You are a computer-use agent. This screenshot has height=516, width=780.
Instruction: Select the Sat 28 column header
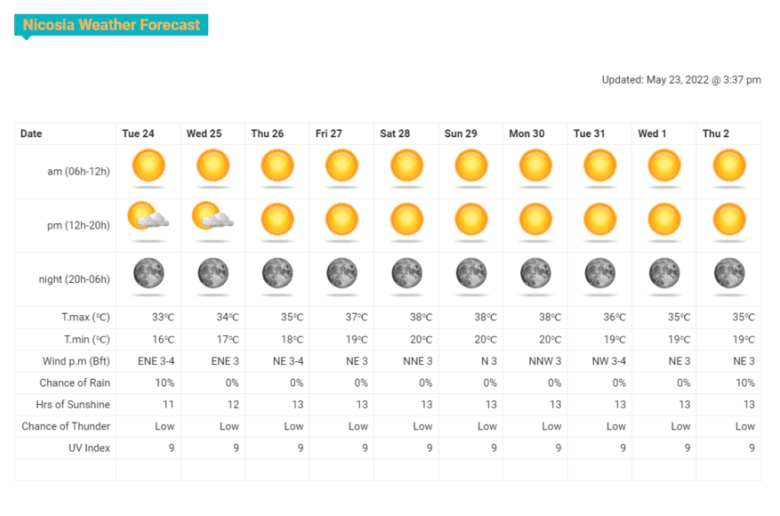tap(395, 134)
